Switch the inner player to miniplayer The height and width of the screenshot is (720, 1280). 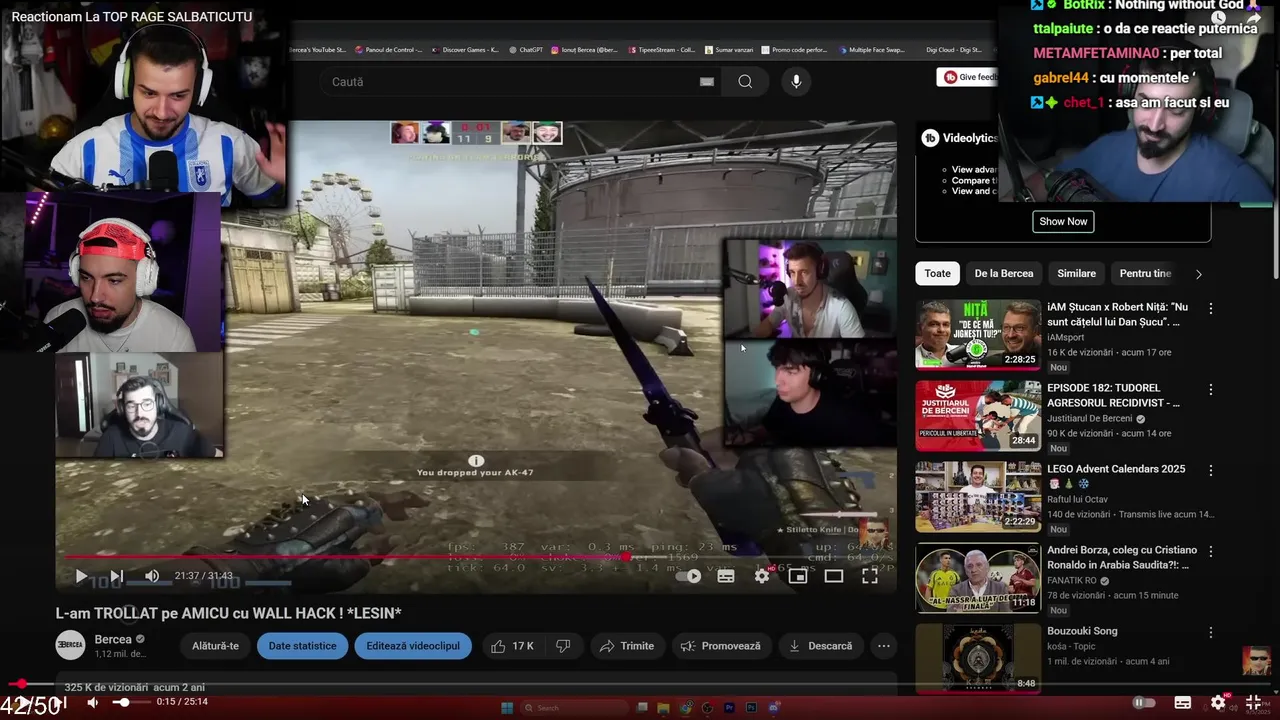pos(798,576)
